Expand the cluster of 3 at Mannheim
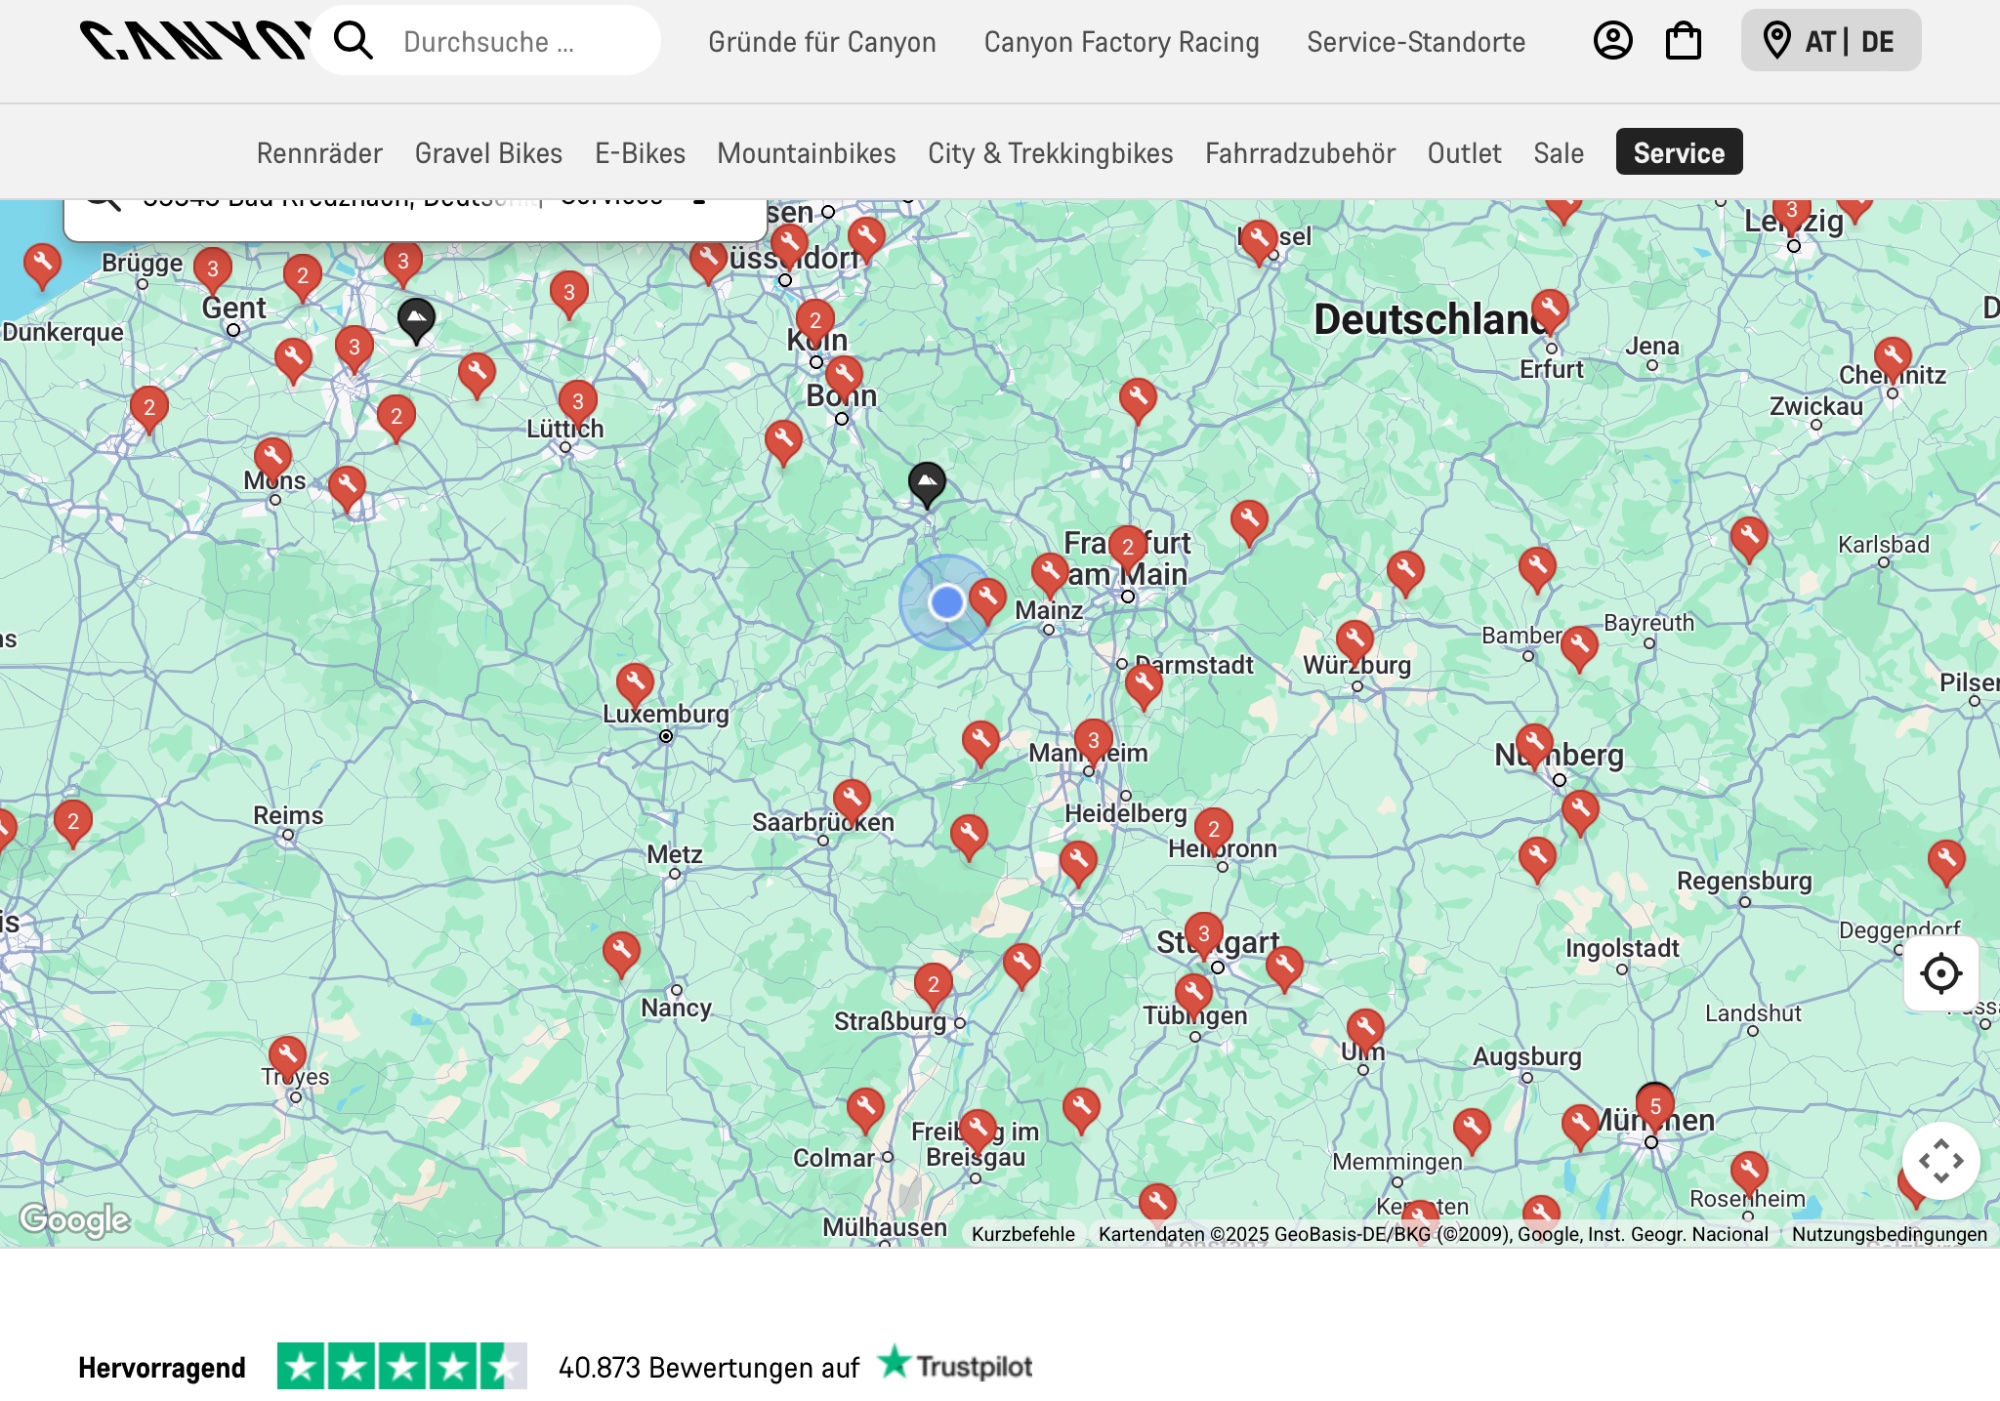This screenshot has height=1401, width=2000. coord(1093,740)
